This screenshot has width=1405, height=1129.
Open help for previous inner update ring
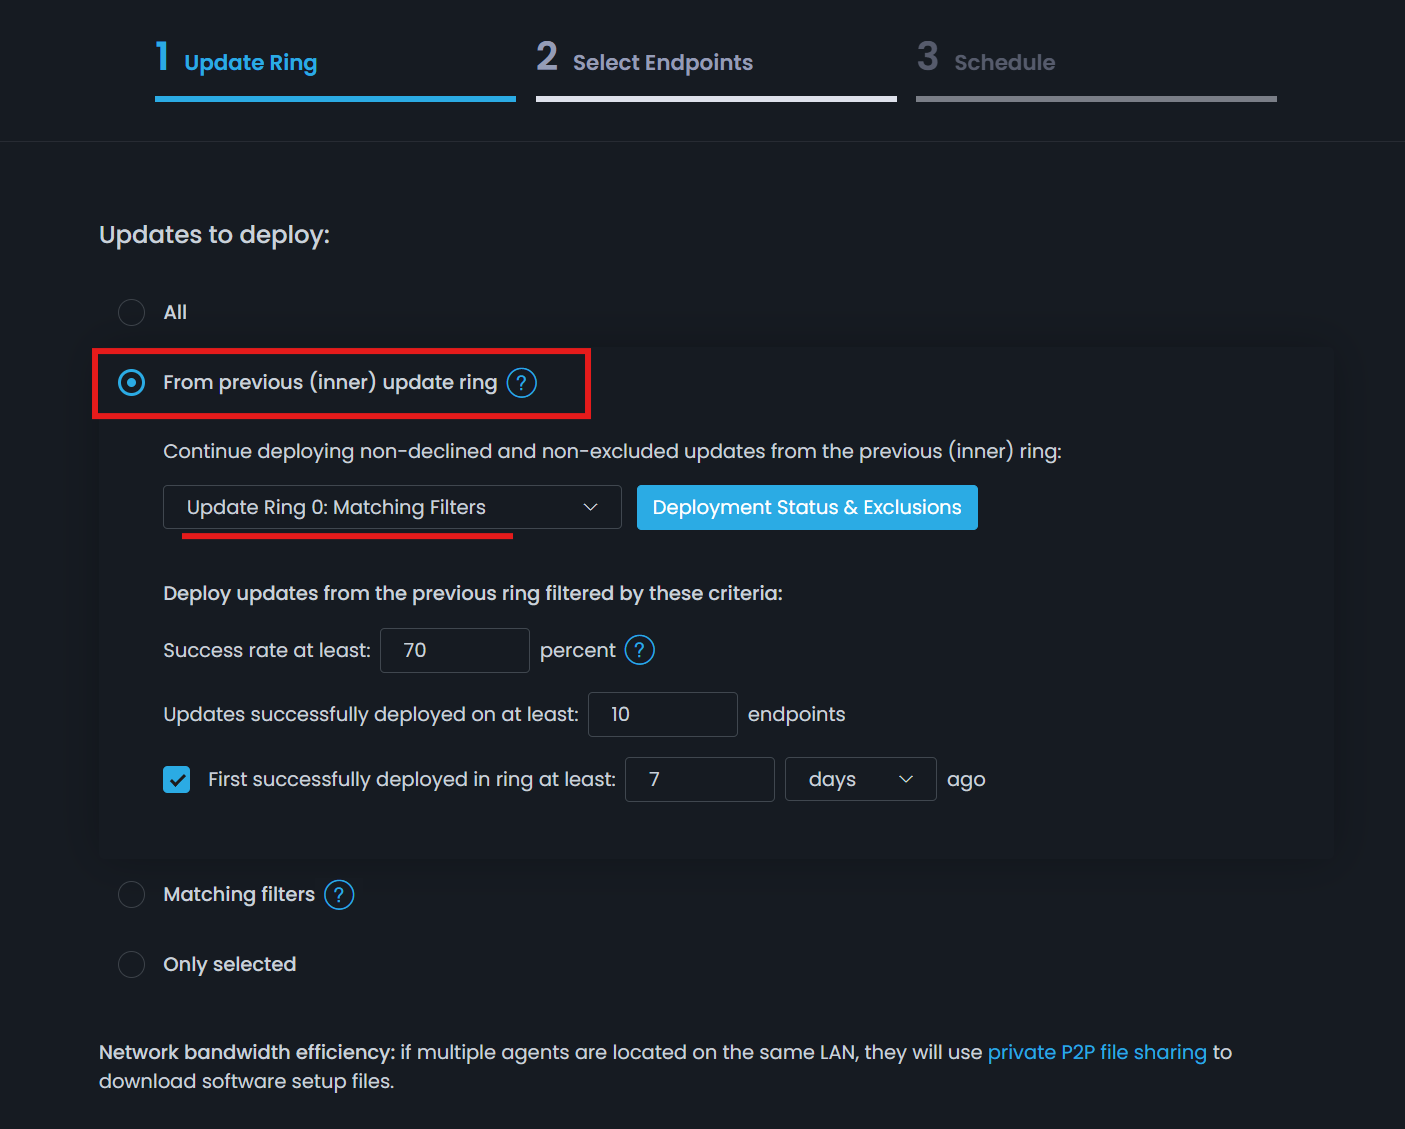click(x=521, y=382)
